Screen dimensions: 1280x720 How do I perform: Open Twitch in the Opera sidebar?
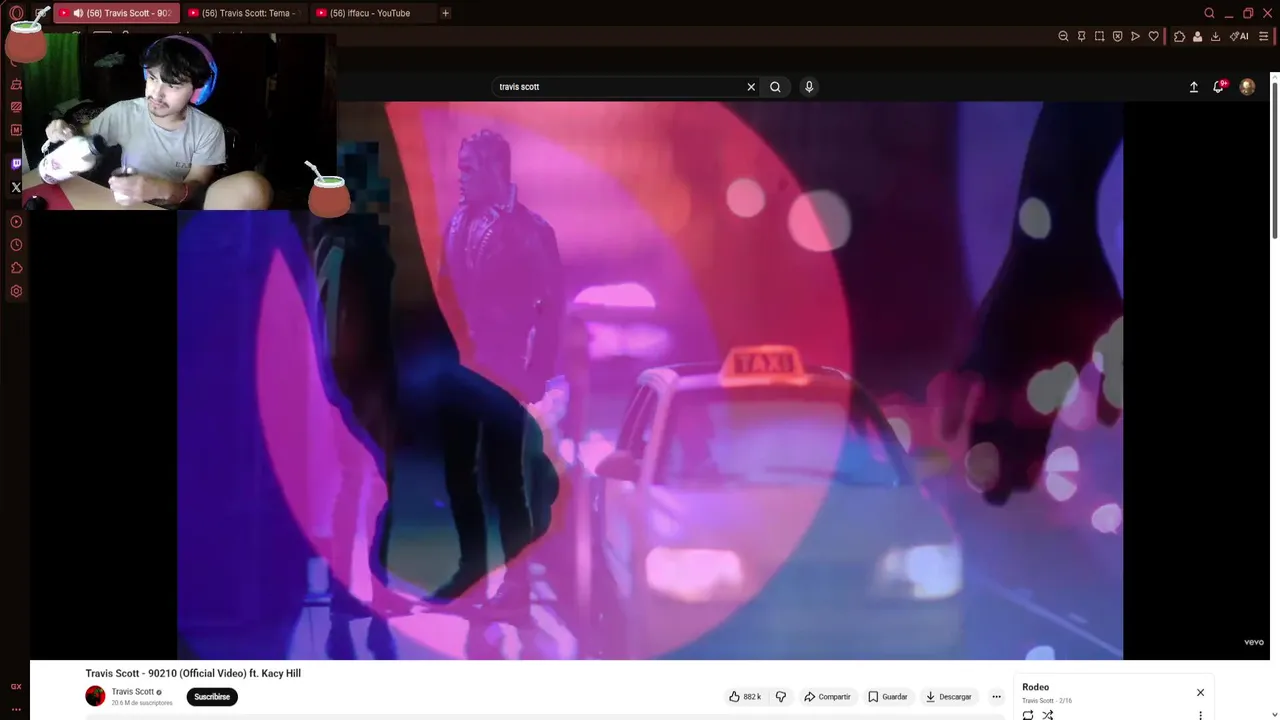tap(16, 163)
